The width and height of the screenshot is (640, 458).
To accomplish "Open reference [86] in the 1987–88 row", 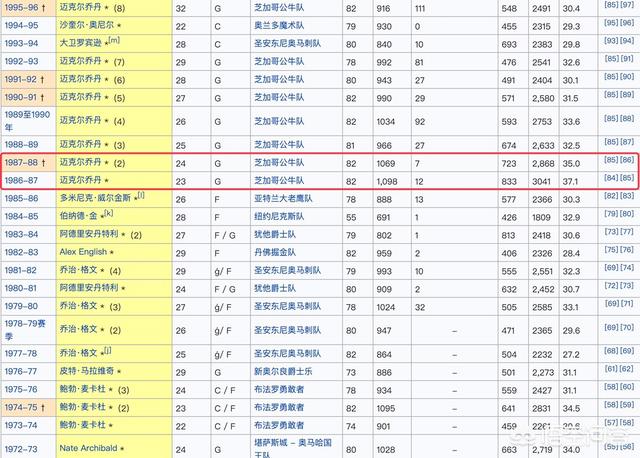I will pyautogui.click(x=627, y=160).
